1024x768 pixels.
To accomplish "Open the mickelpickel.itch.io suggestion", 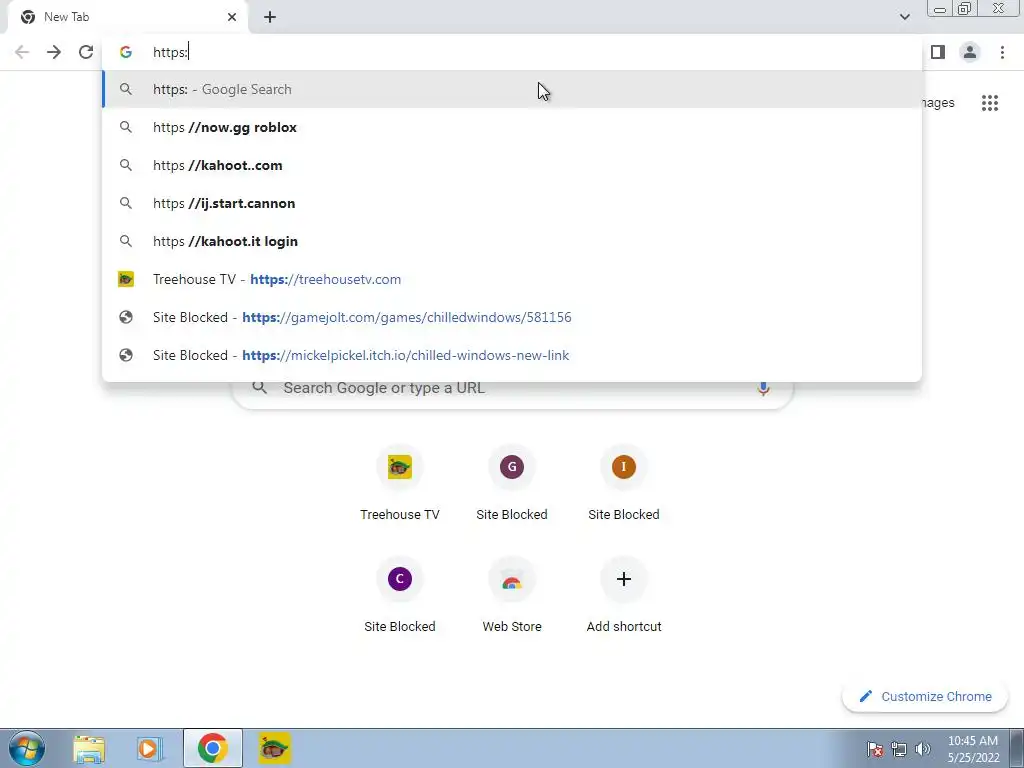I will pos(511,355).
